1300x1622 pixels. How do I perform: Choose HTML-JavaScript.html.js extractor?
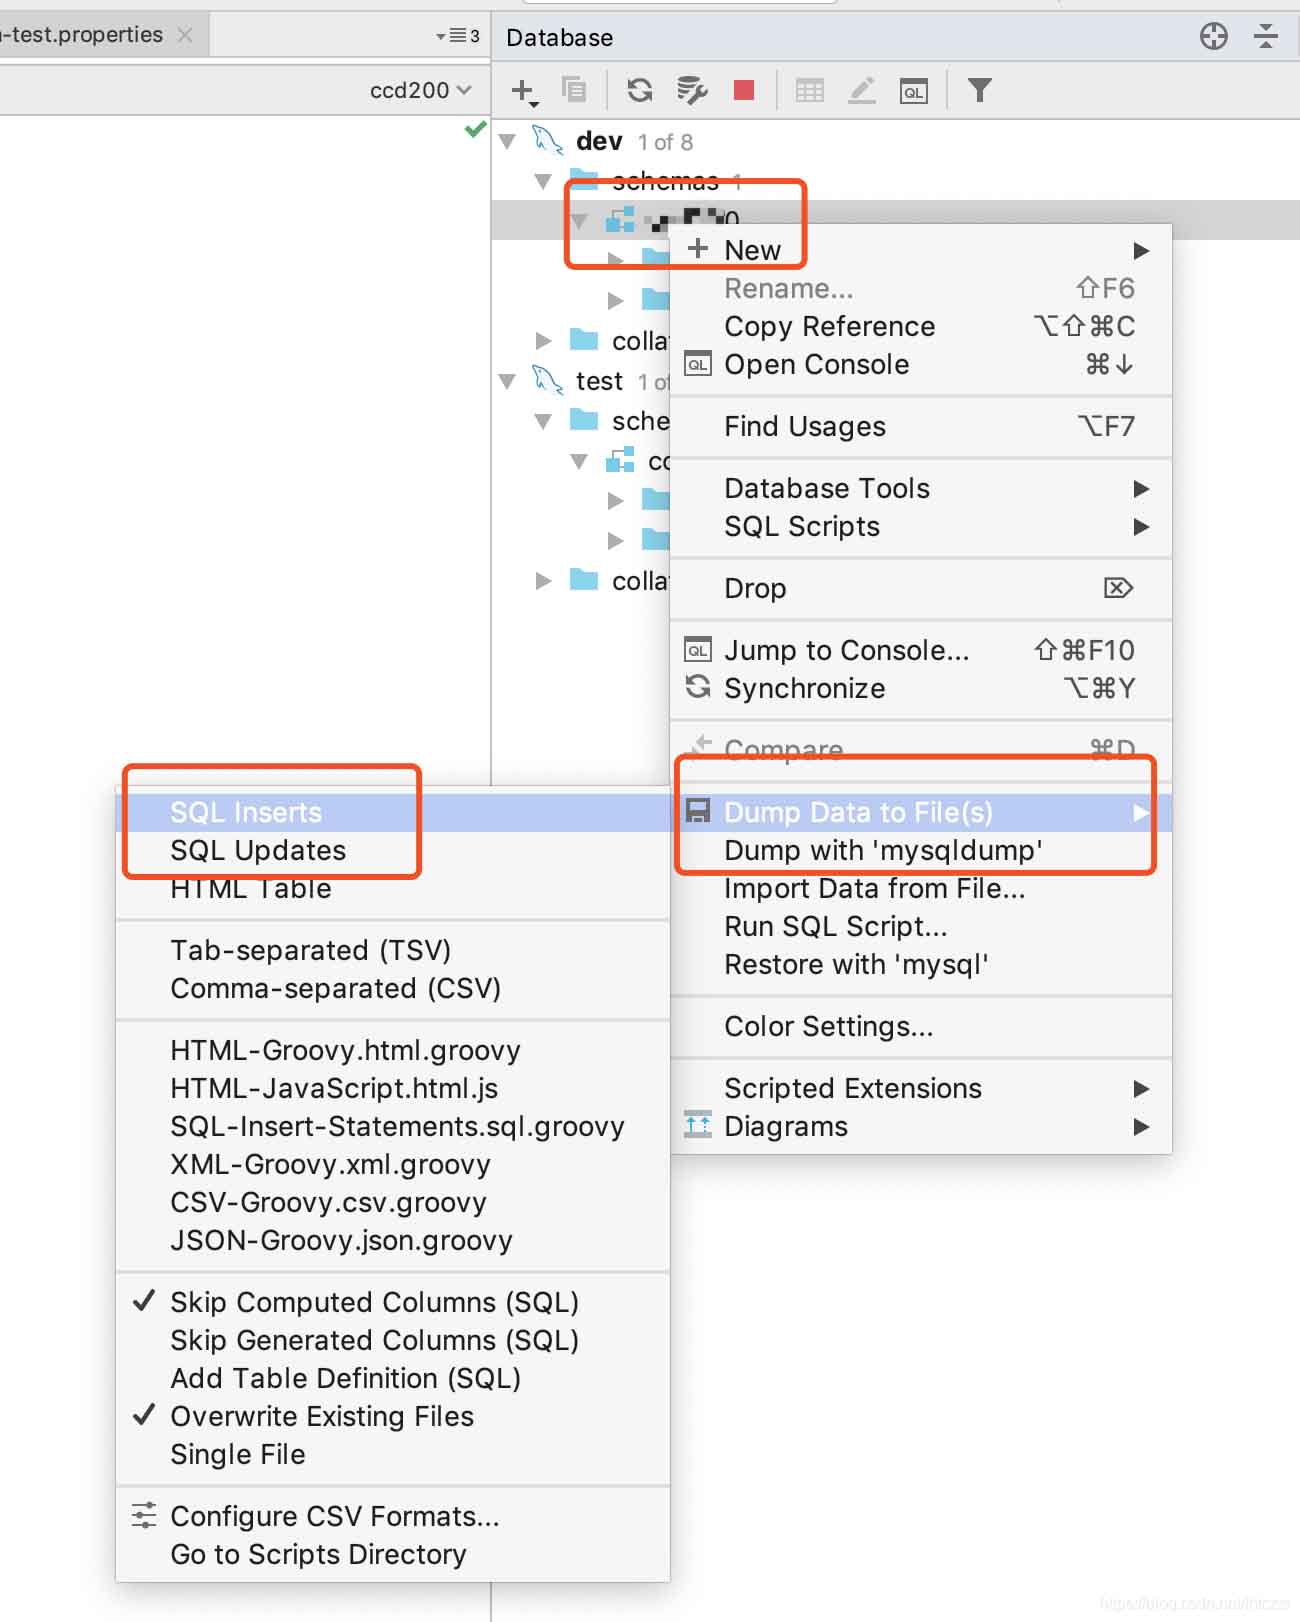tap(393, 1088)
